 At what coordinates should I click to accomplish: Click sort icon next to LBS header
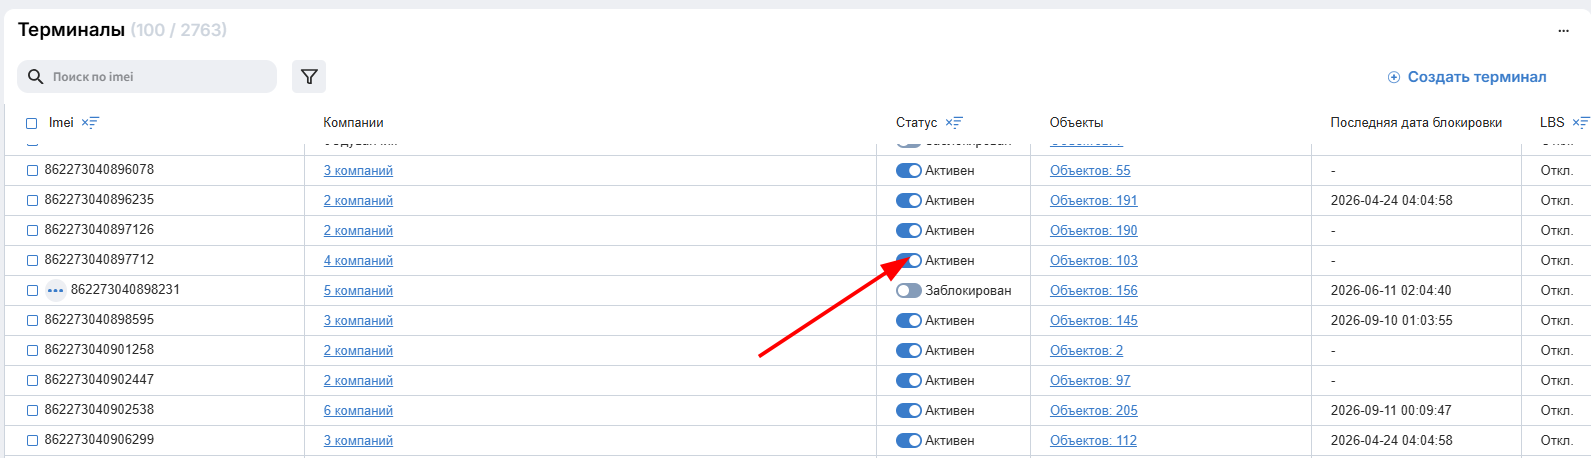(1581, 123)
